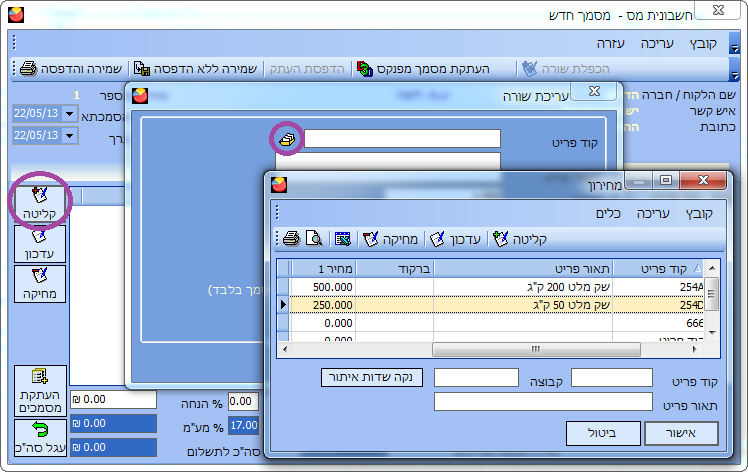Close the עריכת שורה dialog
Image resolution: width=748 pixels, height=472 pixels.
pos(594,91)
